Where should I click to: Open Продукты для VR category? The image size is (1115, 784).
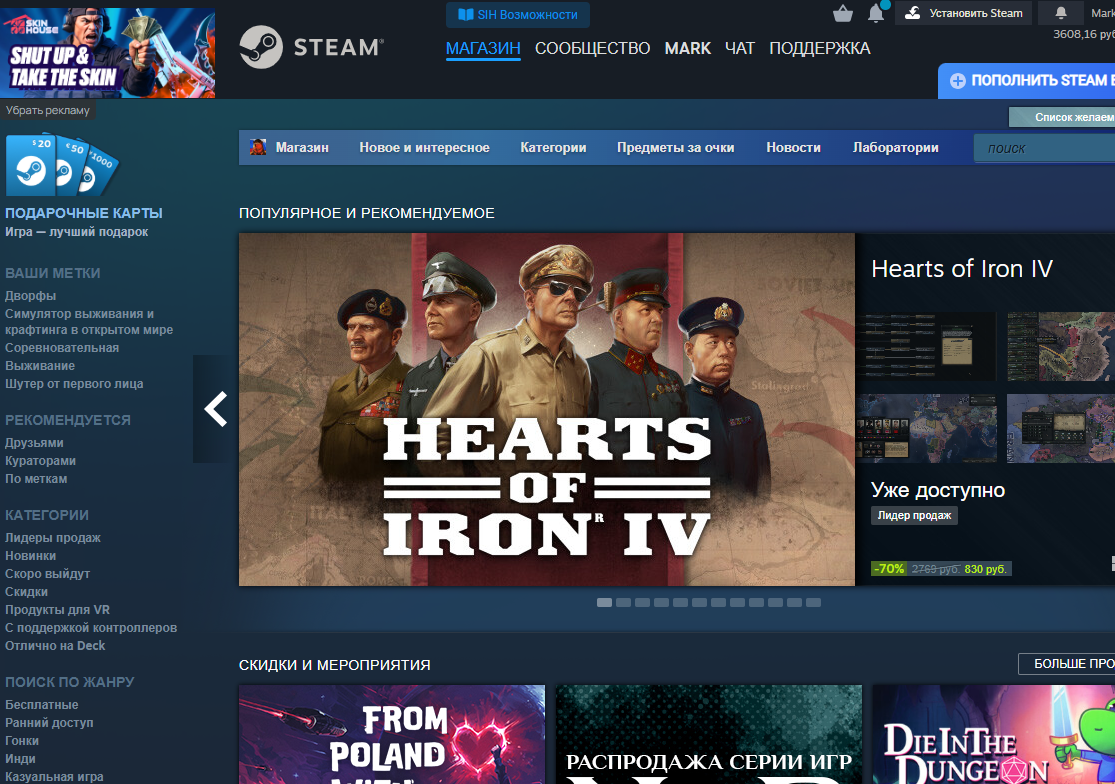click(x=58, y=610)
